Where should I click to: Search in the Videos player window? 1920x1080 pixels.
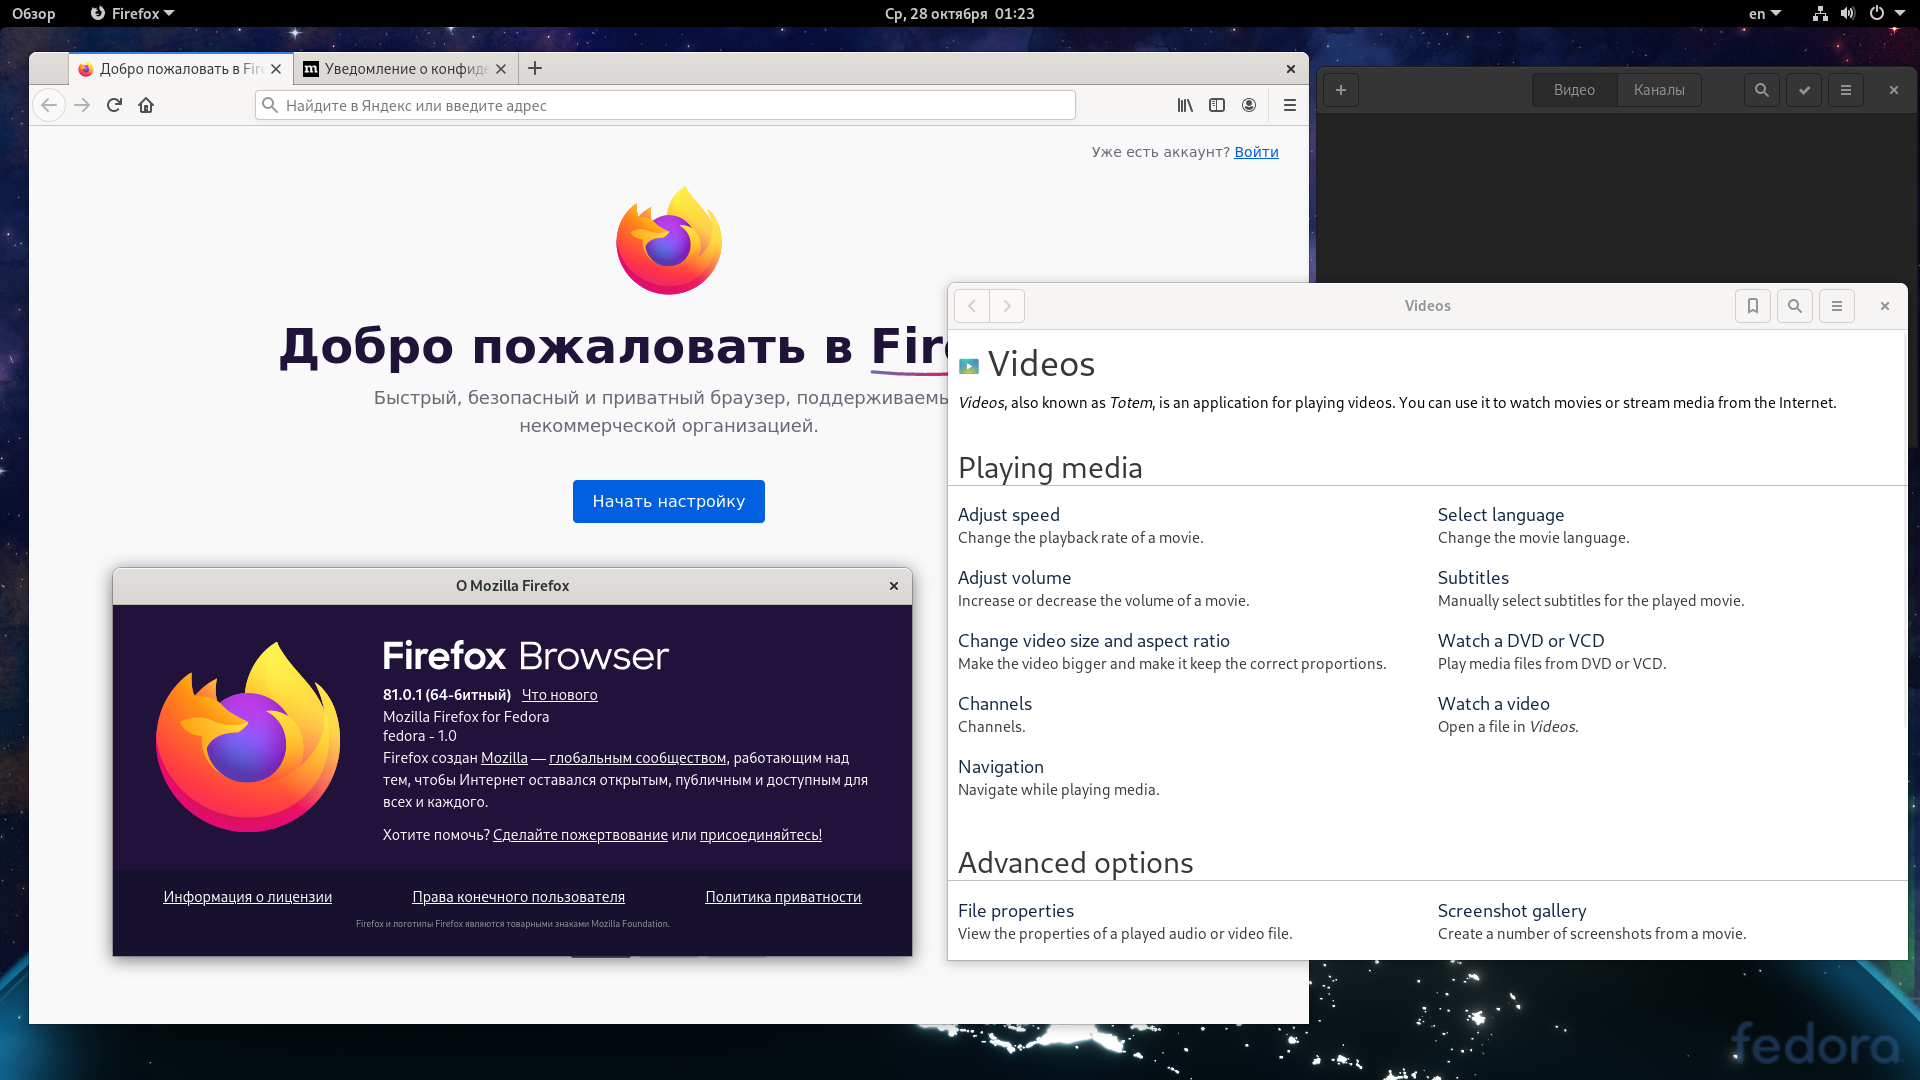pyautogui.click(x=1762, y=90)
